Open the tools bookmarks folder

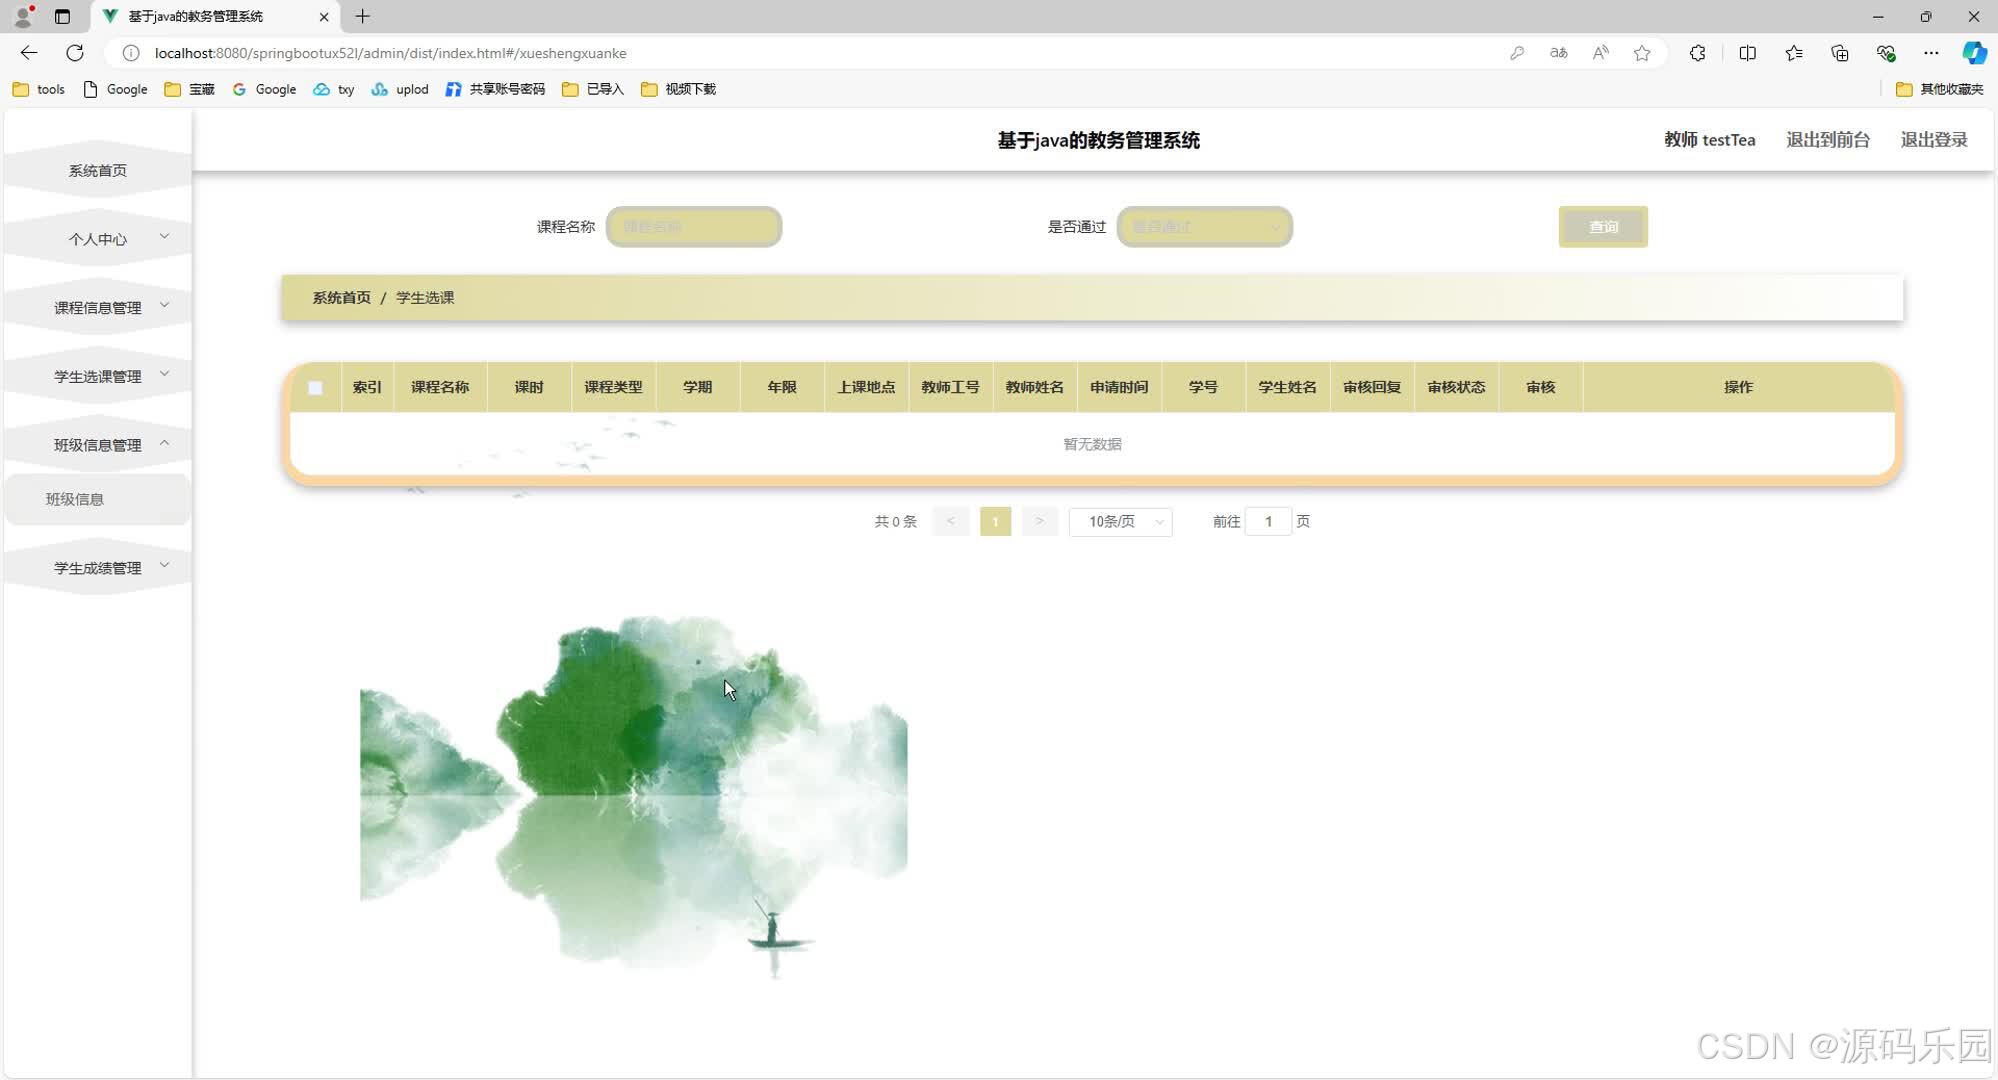coord(37,89)
